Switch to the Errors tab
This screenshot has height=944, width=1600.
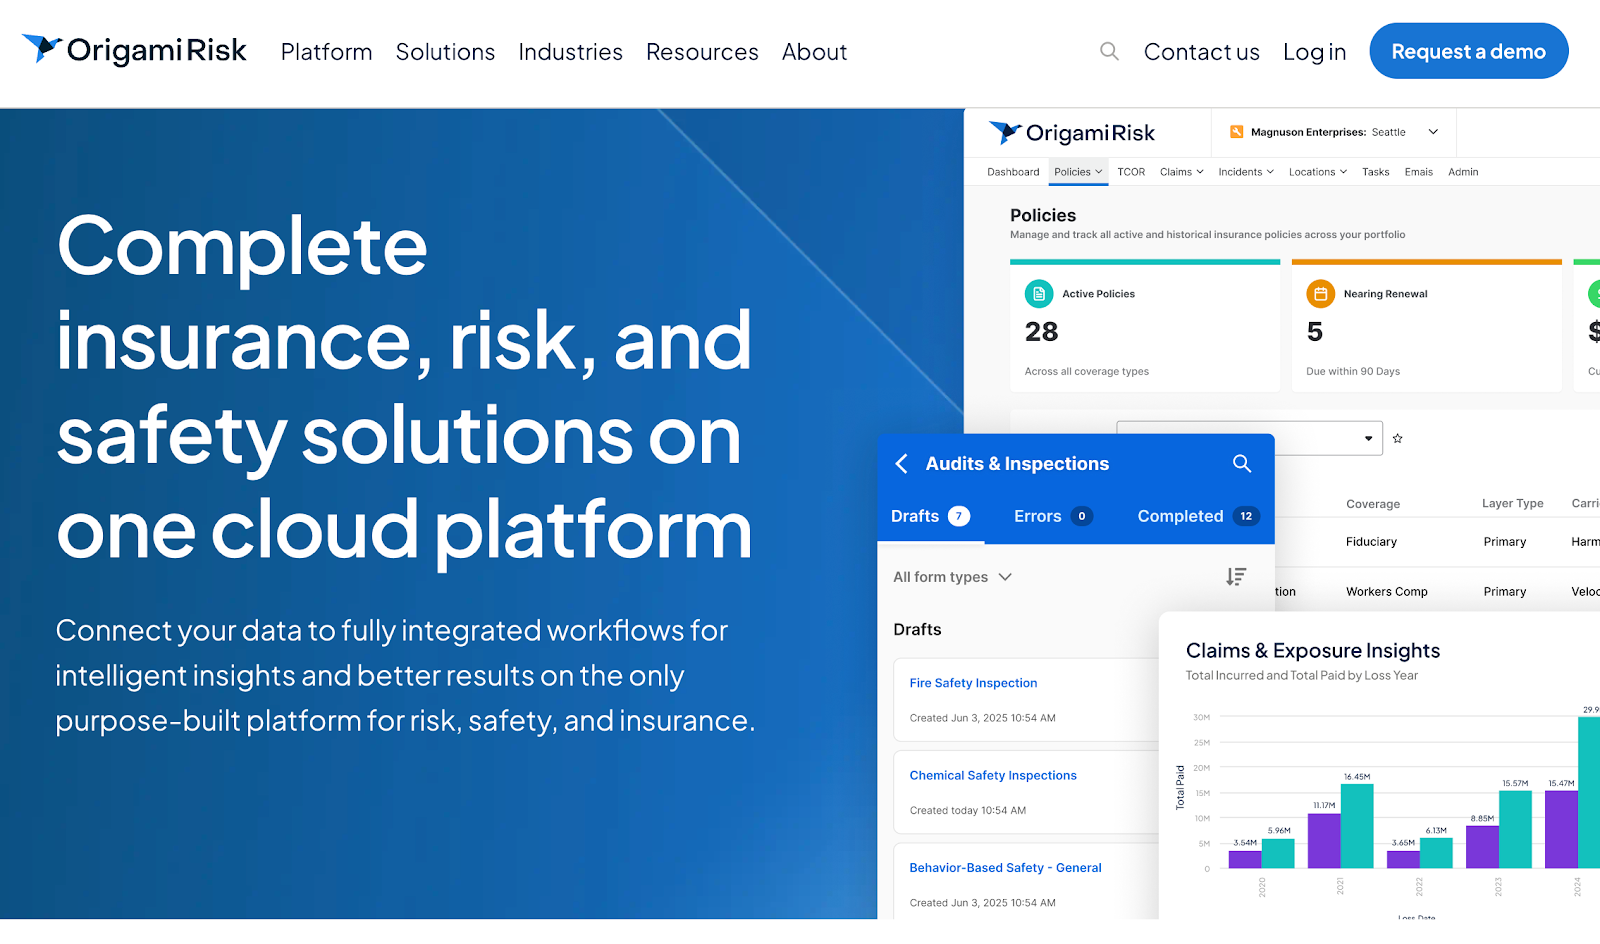coord(1052,516)
